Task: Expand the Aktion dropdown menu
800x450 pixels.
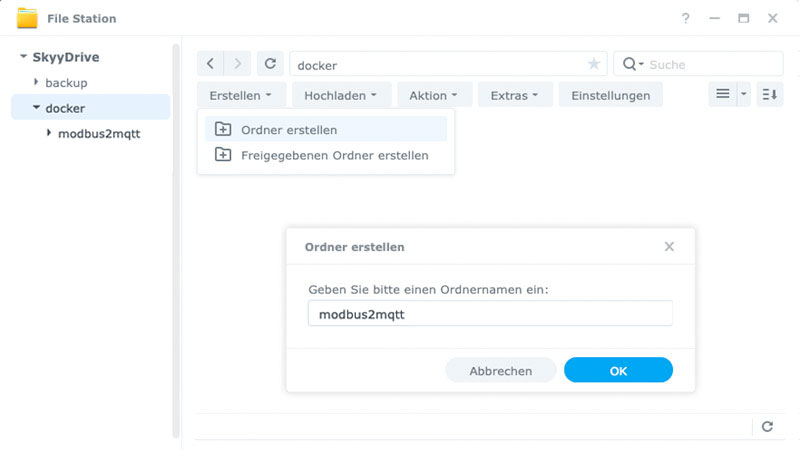Action: 434,95
